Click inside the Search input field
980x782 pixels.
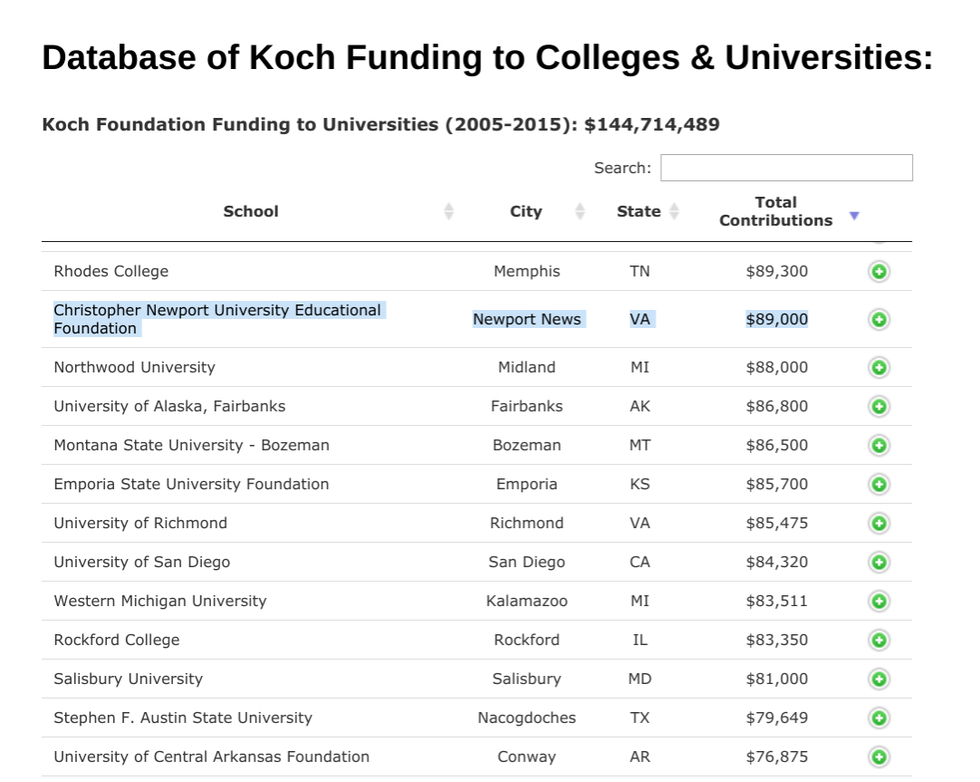pyautogui.click(x=786, y=168)
